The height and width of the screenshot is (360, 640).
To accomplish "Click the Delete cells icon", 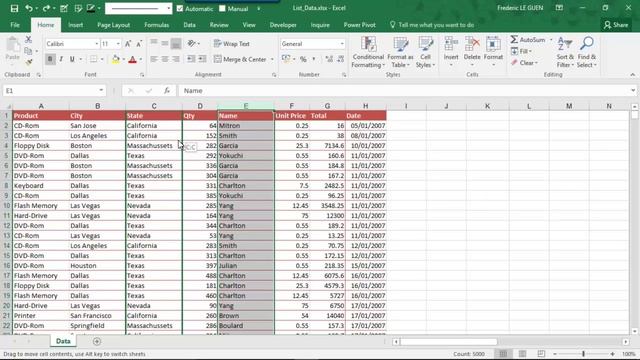I will click(472, 44).
